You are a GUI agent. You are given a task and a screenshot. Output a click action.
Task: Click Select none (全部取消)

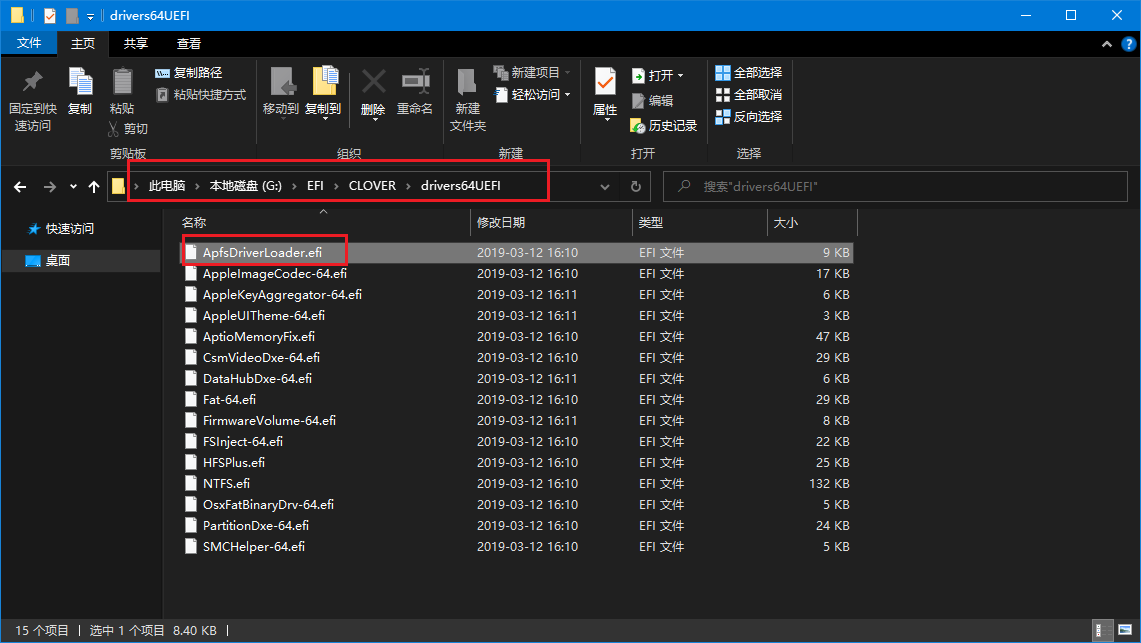tap(749, 95)
